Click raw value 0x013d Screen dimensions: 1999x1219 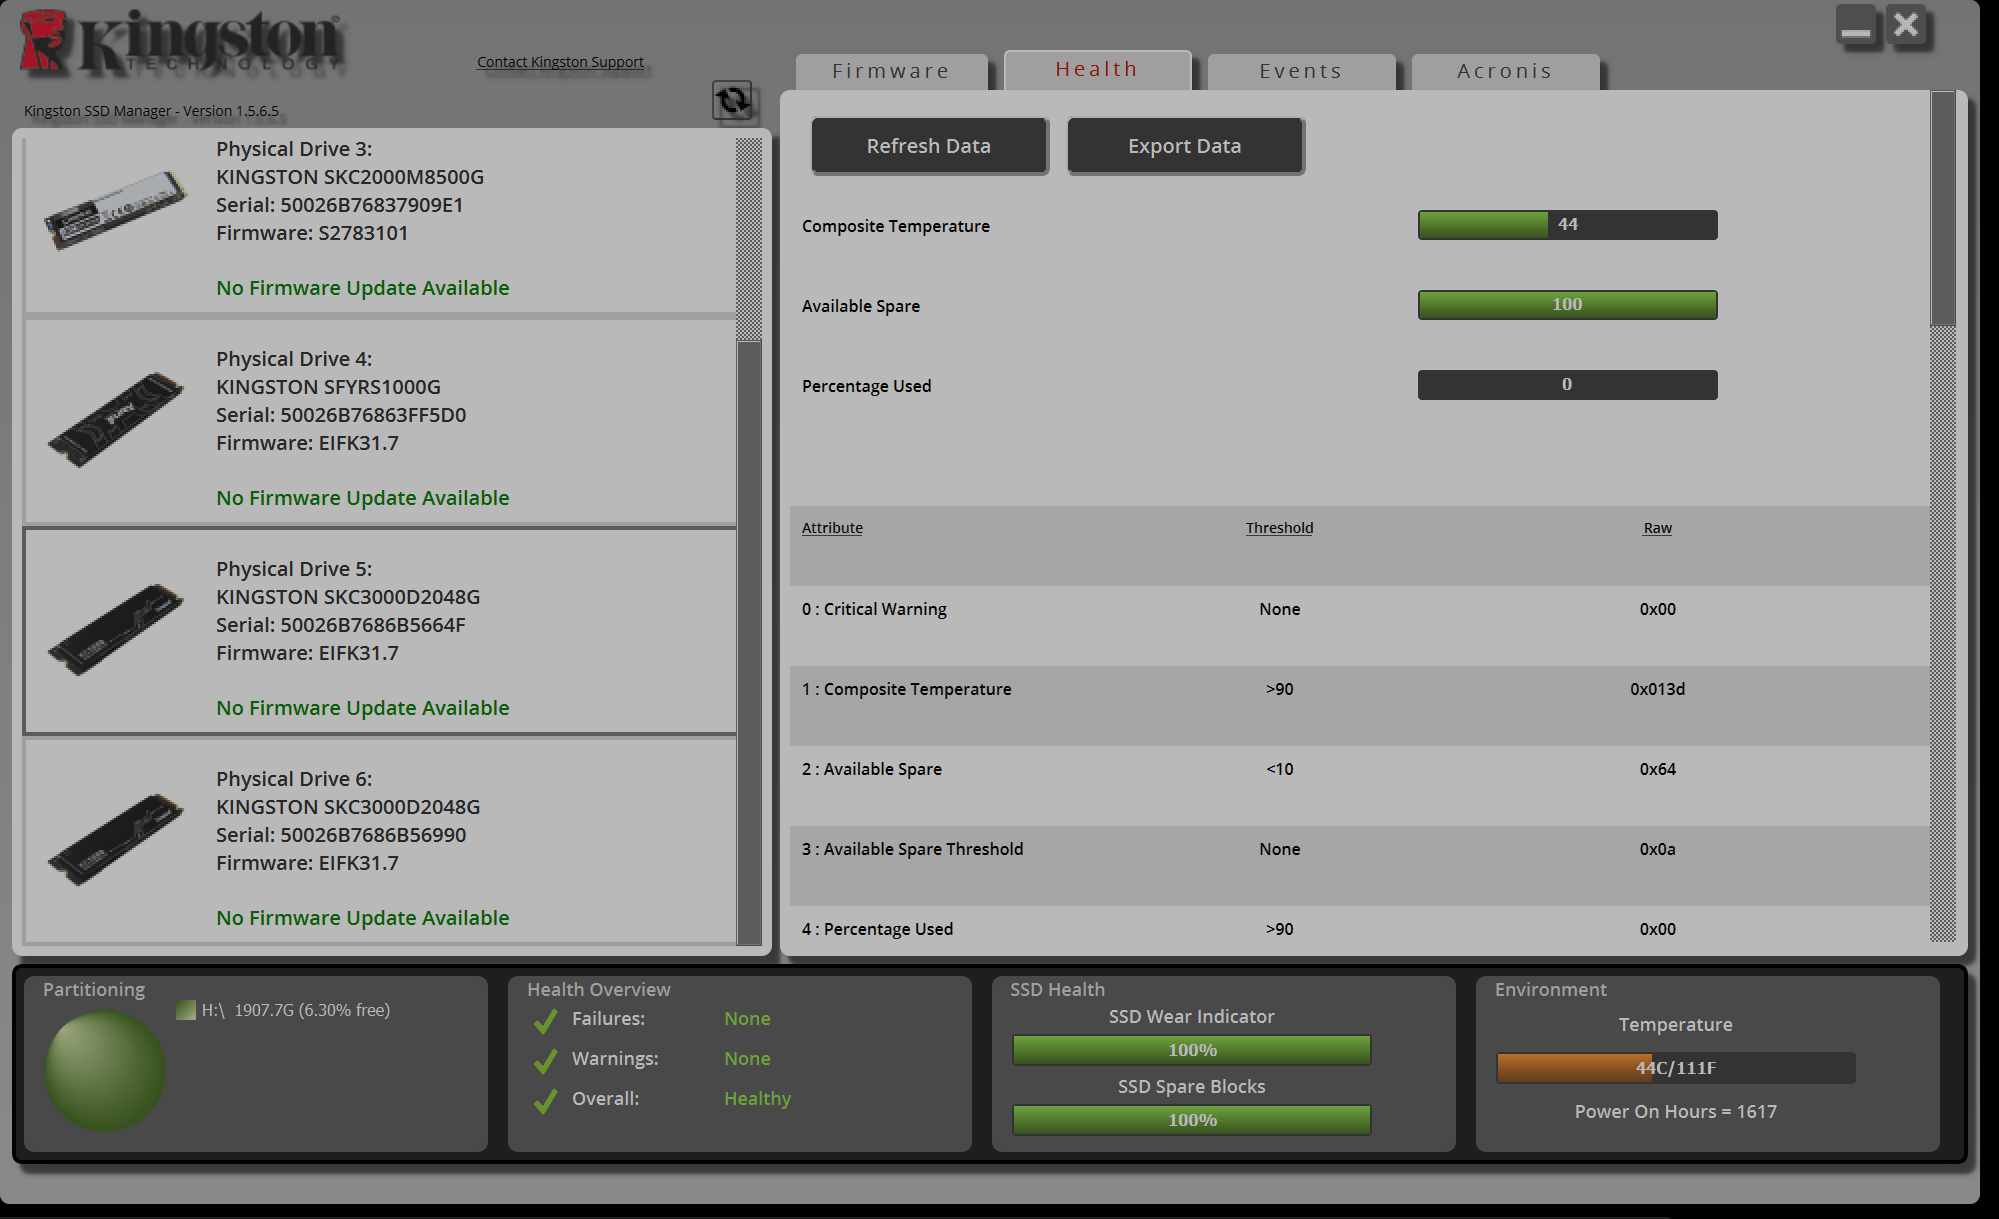pos(1658,689)
